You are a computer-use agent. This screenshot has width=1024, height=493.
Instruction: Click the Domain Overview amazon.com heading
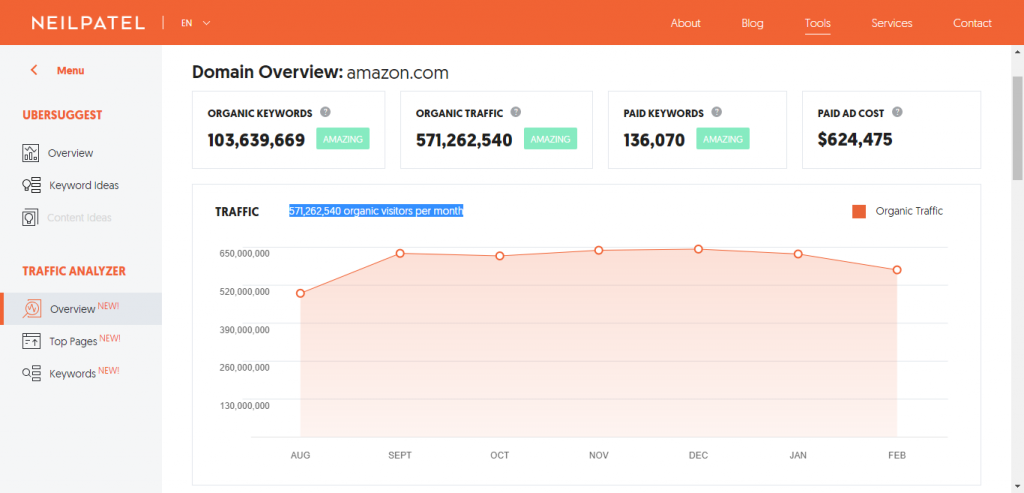[321, 72]
